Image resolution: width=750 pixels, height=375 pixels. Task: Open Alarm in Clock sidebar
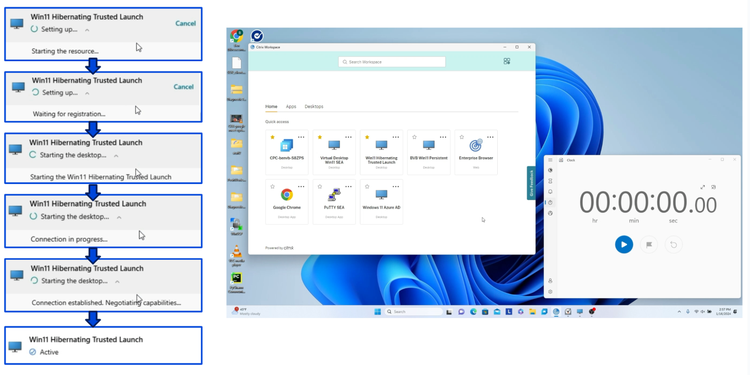[x=550, y=192]
